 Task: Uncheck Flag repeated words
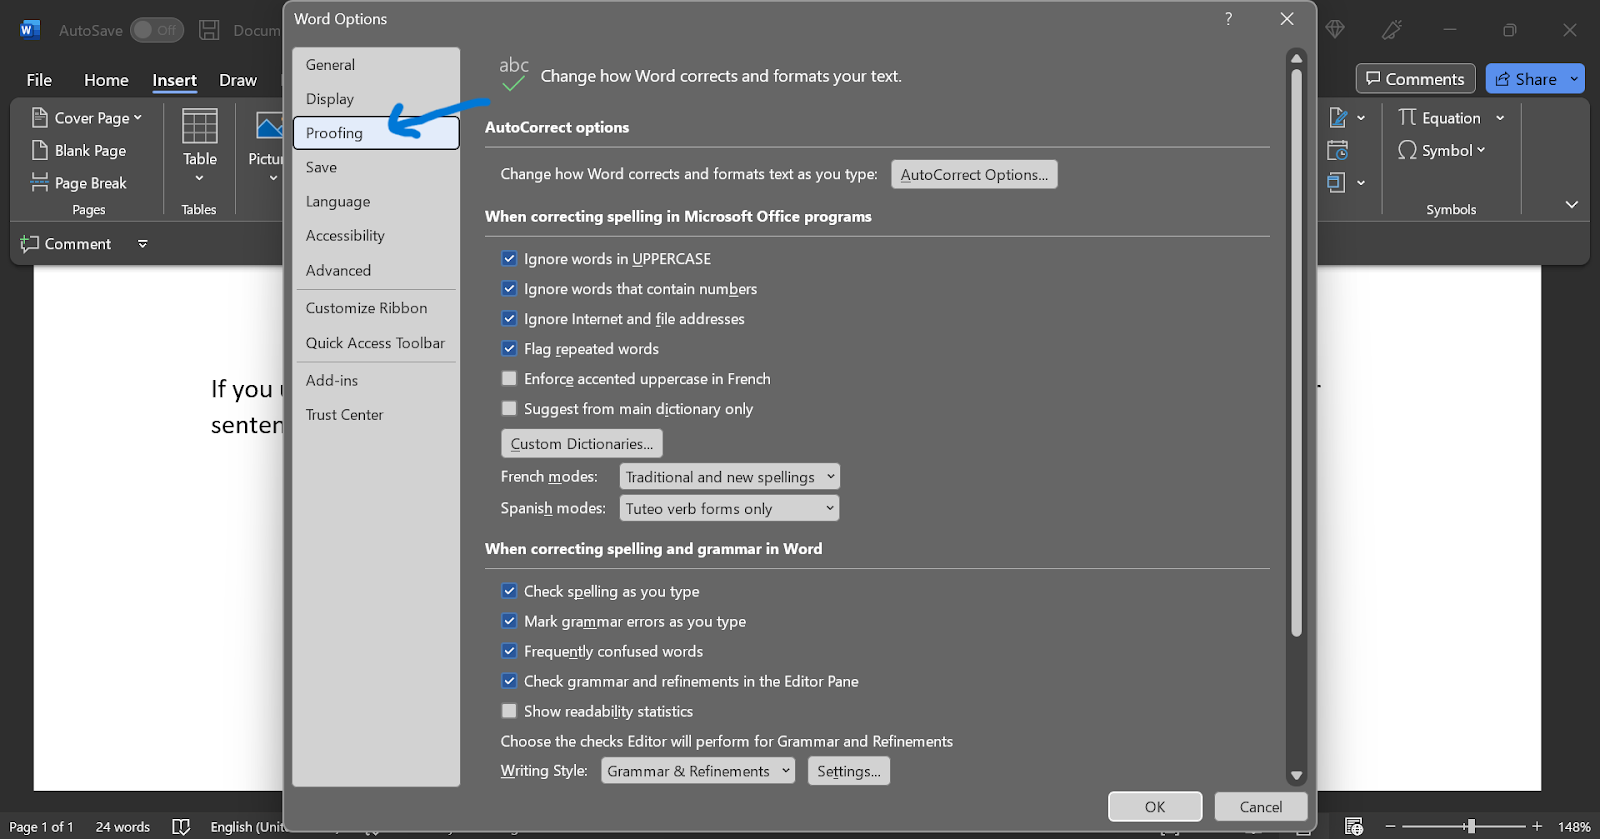pos(509,348)
